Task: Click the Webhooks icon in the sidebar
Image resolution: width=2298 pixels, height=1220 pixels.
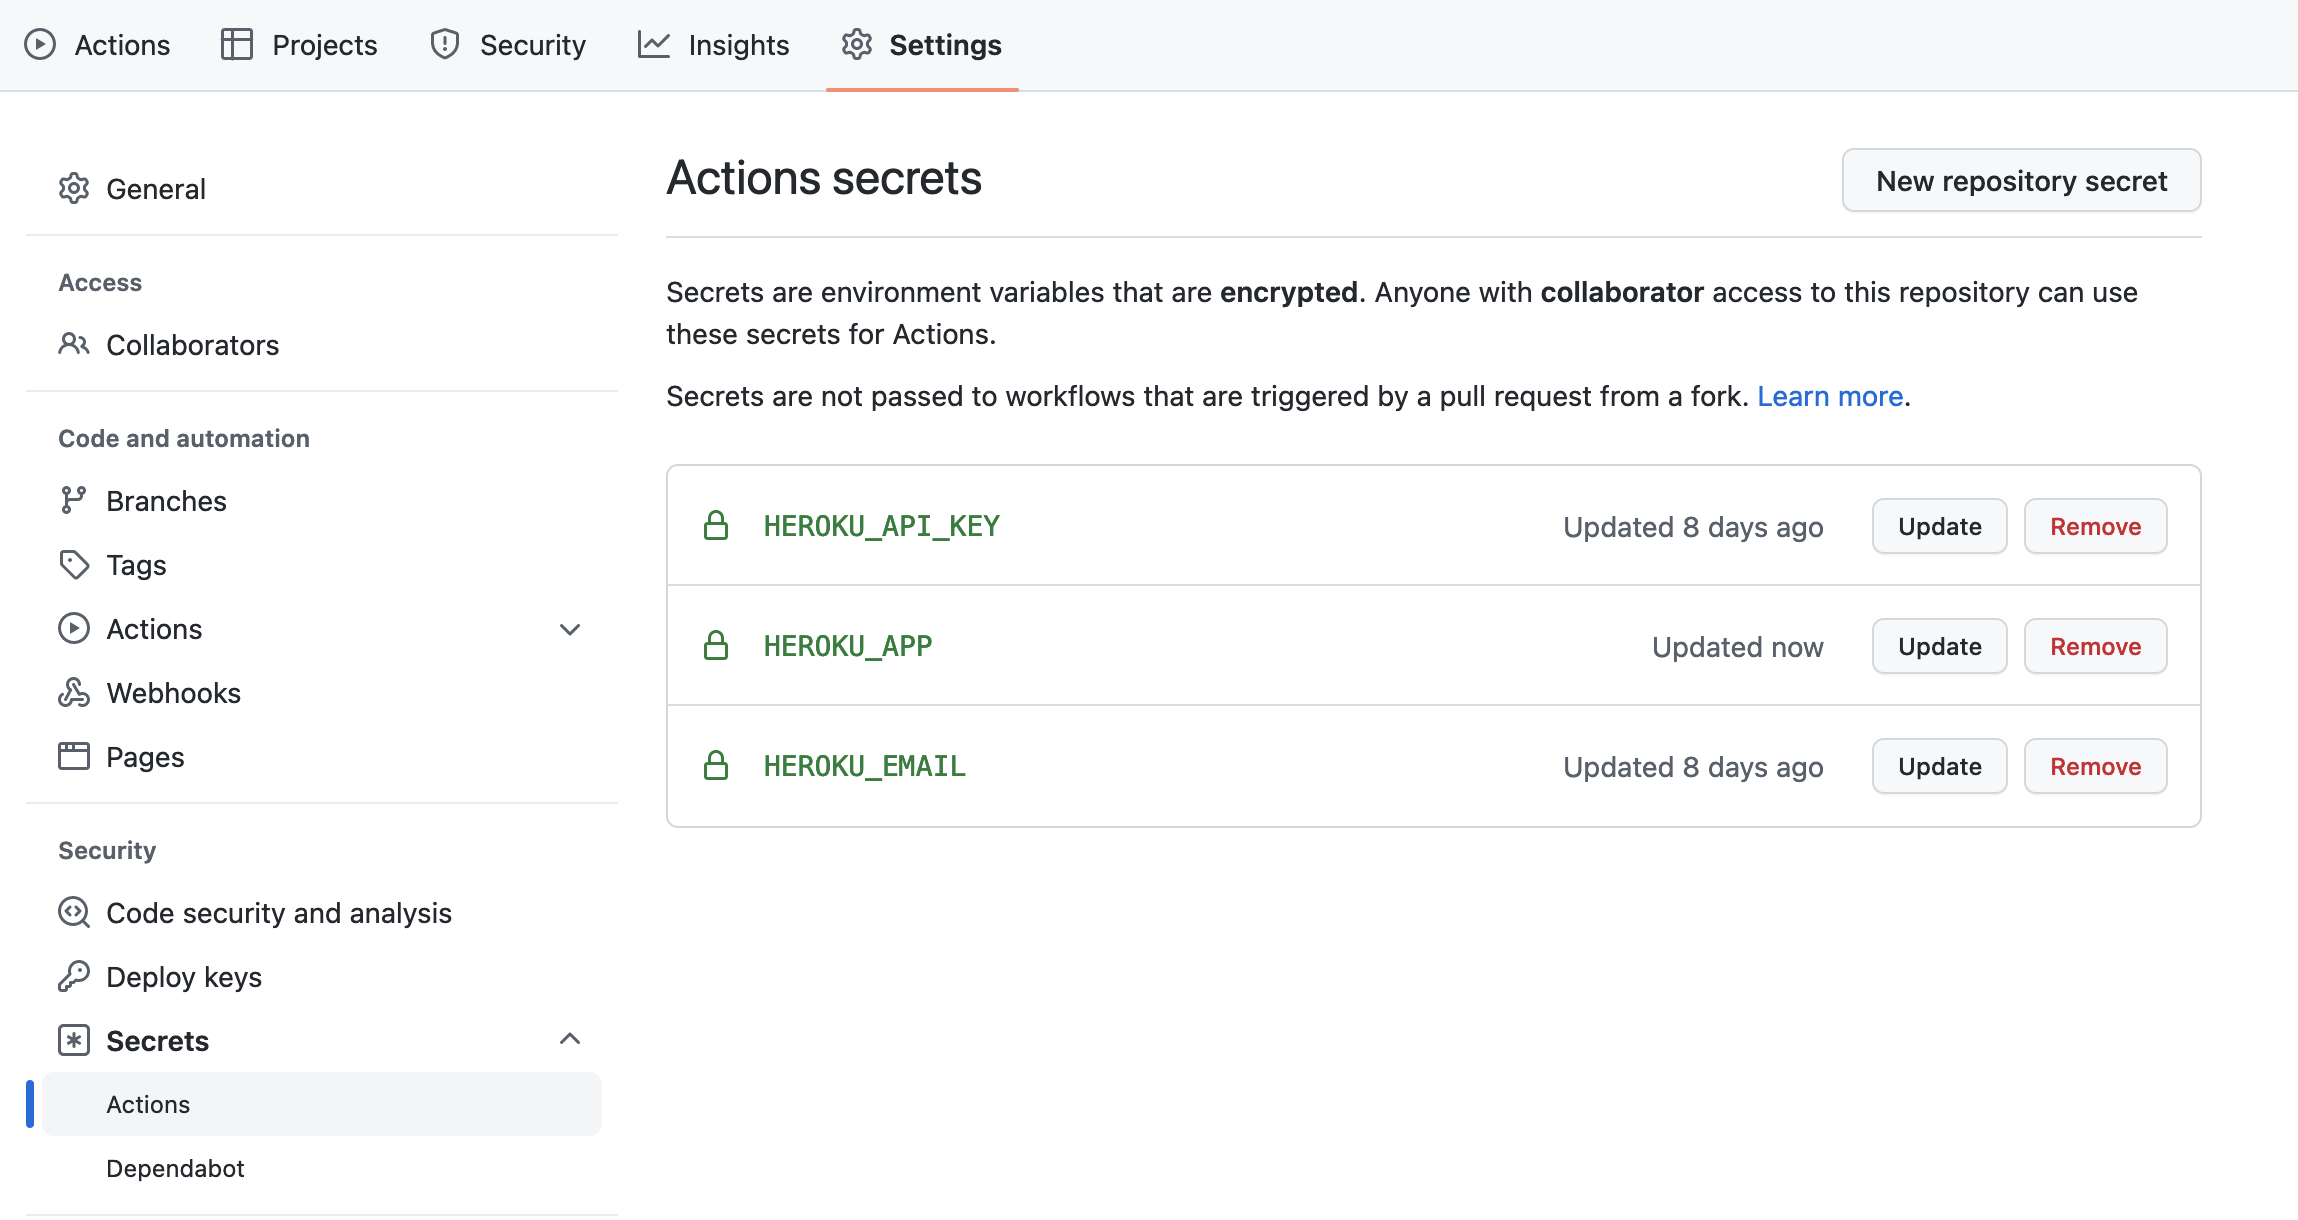Action: tap(74, 693)
